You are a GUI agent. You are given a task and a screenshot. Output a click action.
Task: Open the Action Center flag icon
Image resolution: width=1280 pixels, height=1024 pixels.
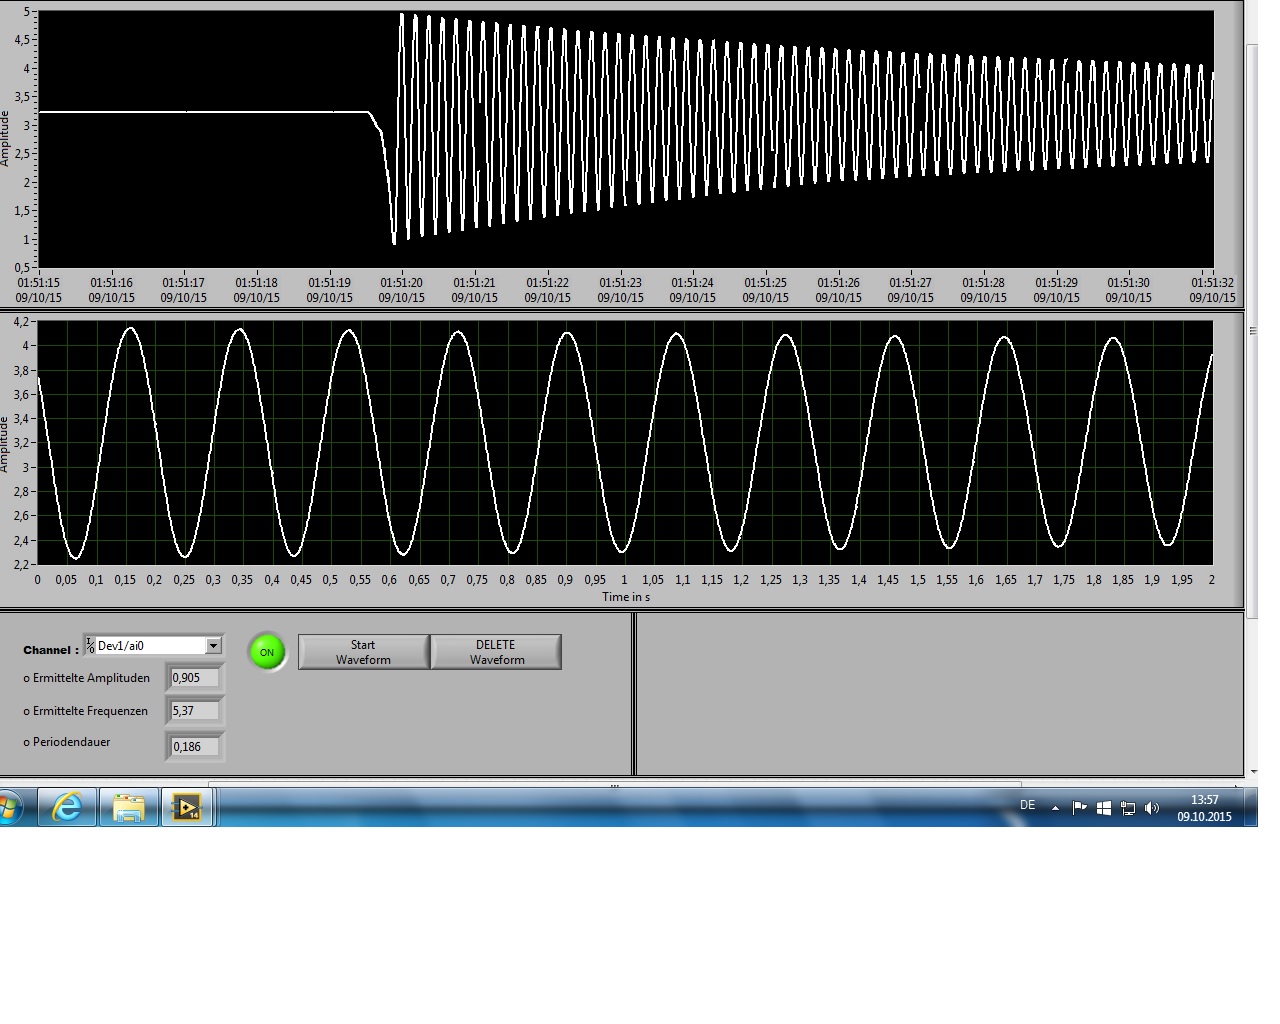[1080, 808]
